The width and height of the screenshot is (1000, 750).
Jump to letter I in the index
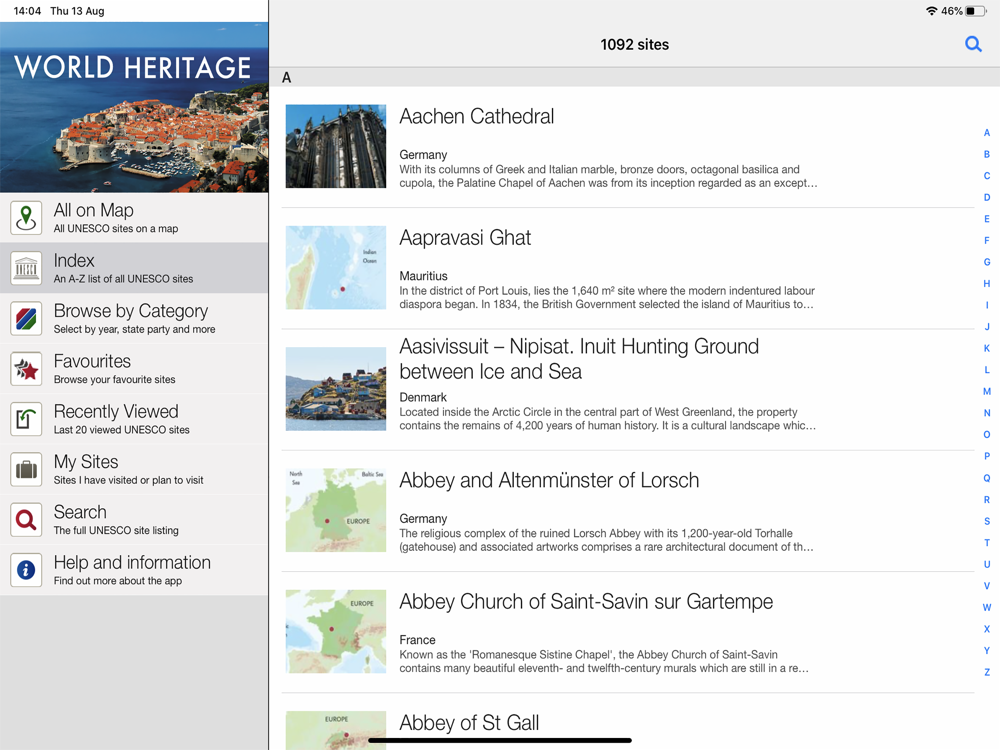987,305
